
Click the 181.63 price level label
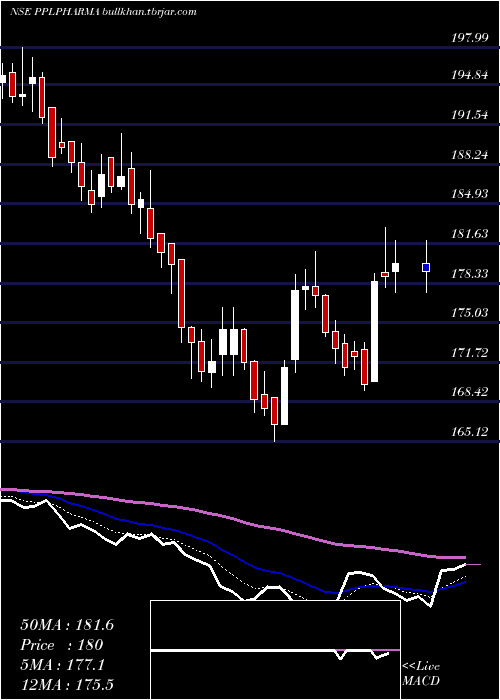[469, 233]
